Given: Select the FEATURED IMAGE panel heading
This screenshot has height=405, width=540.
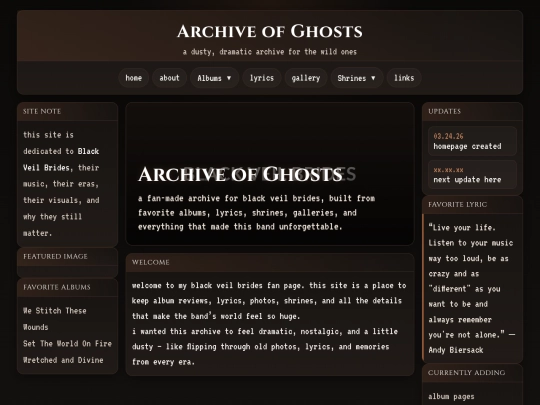Looking at the screenshot, I should (x=55, y=256).
